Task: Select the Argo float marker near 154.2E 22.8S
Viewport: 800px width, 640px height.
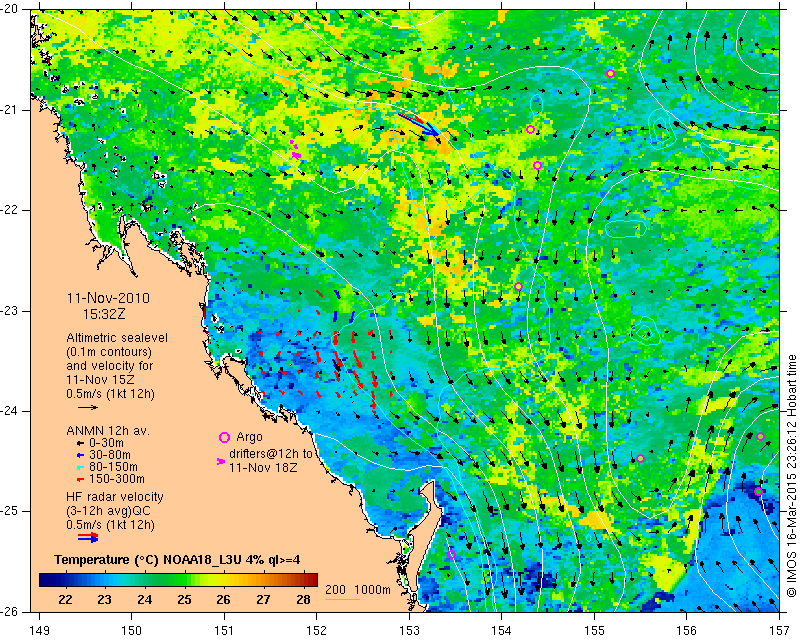Action: (518, 286)
